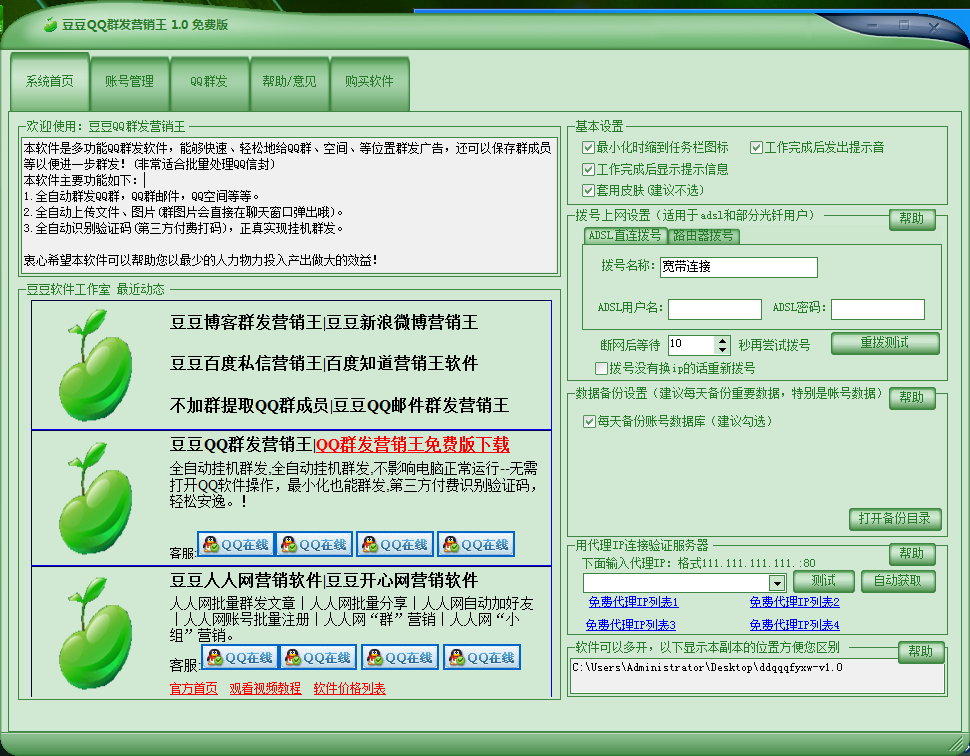This screenshot has width=970, height=756.
Task: Click the second QQ在线 icon under 豆豆QQ群发营销王
Action: pyautogui.click(x=315, y=544)
